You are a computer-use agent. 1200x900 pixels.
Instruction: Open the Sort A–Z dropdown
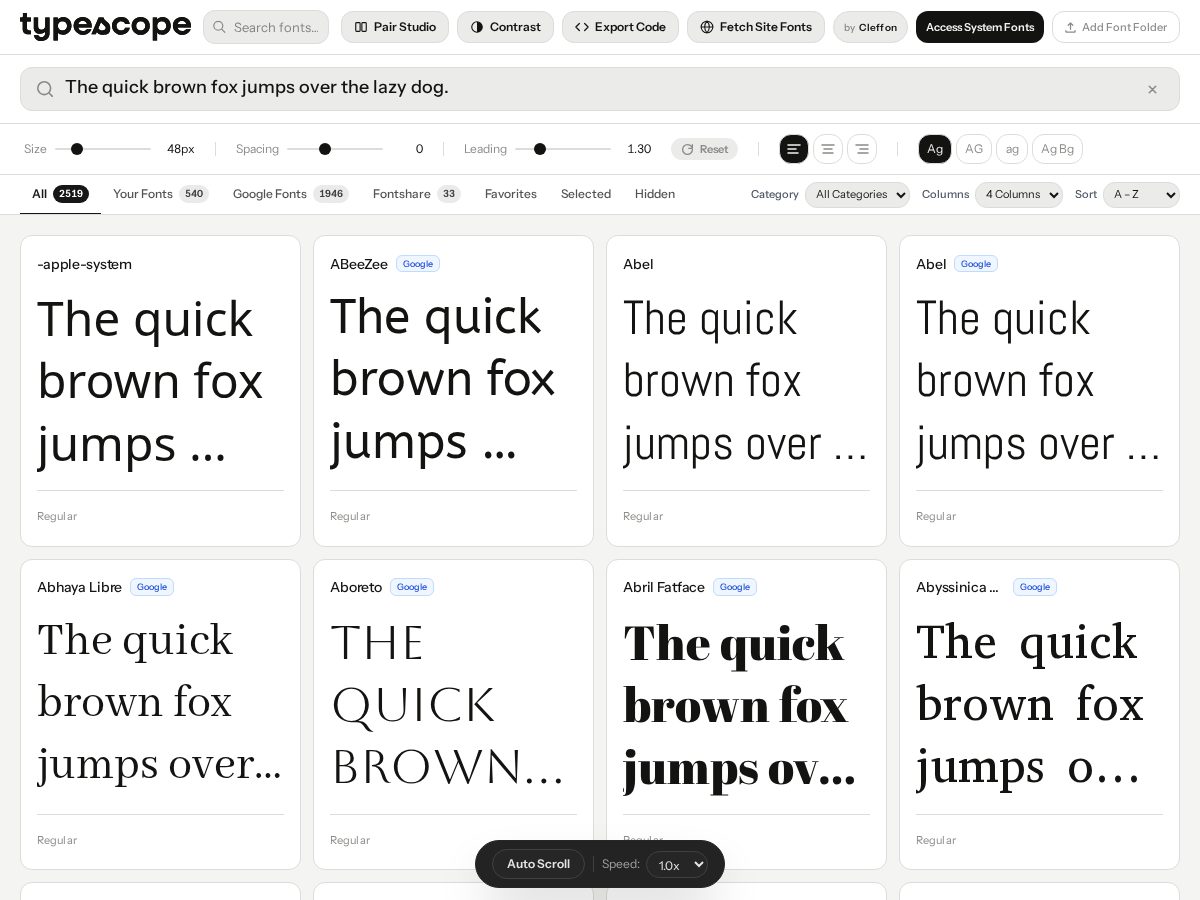point(1141,194)
